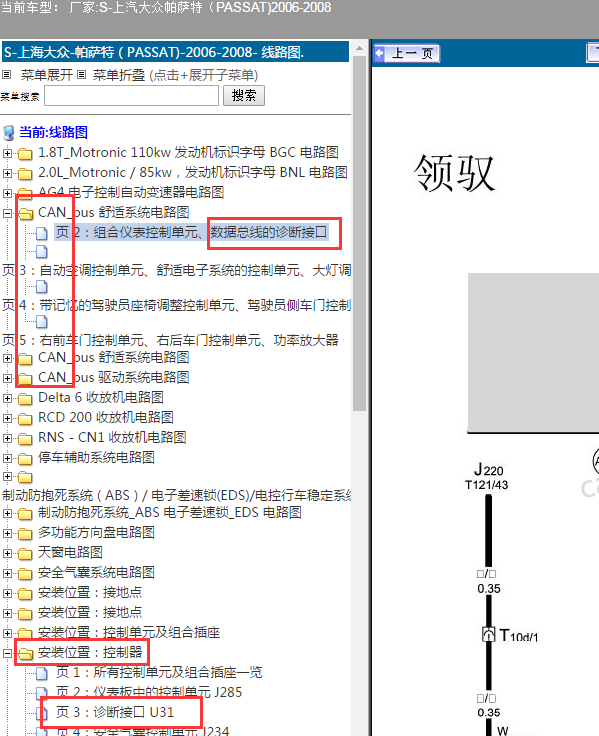Expand the 天窗电路图 node
The image size is (599, 736).
click(8, 553)
